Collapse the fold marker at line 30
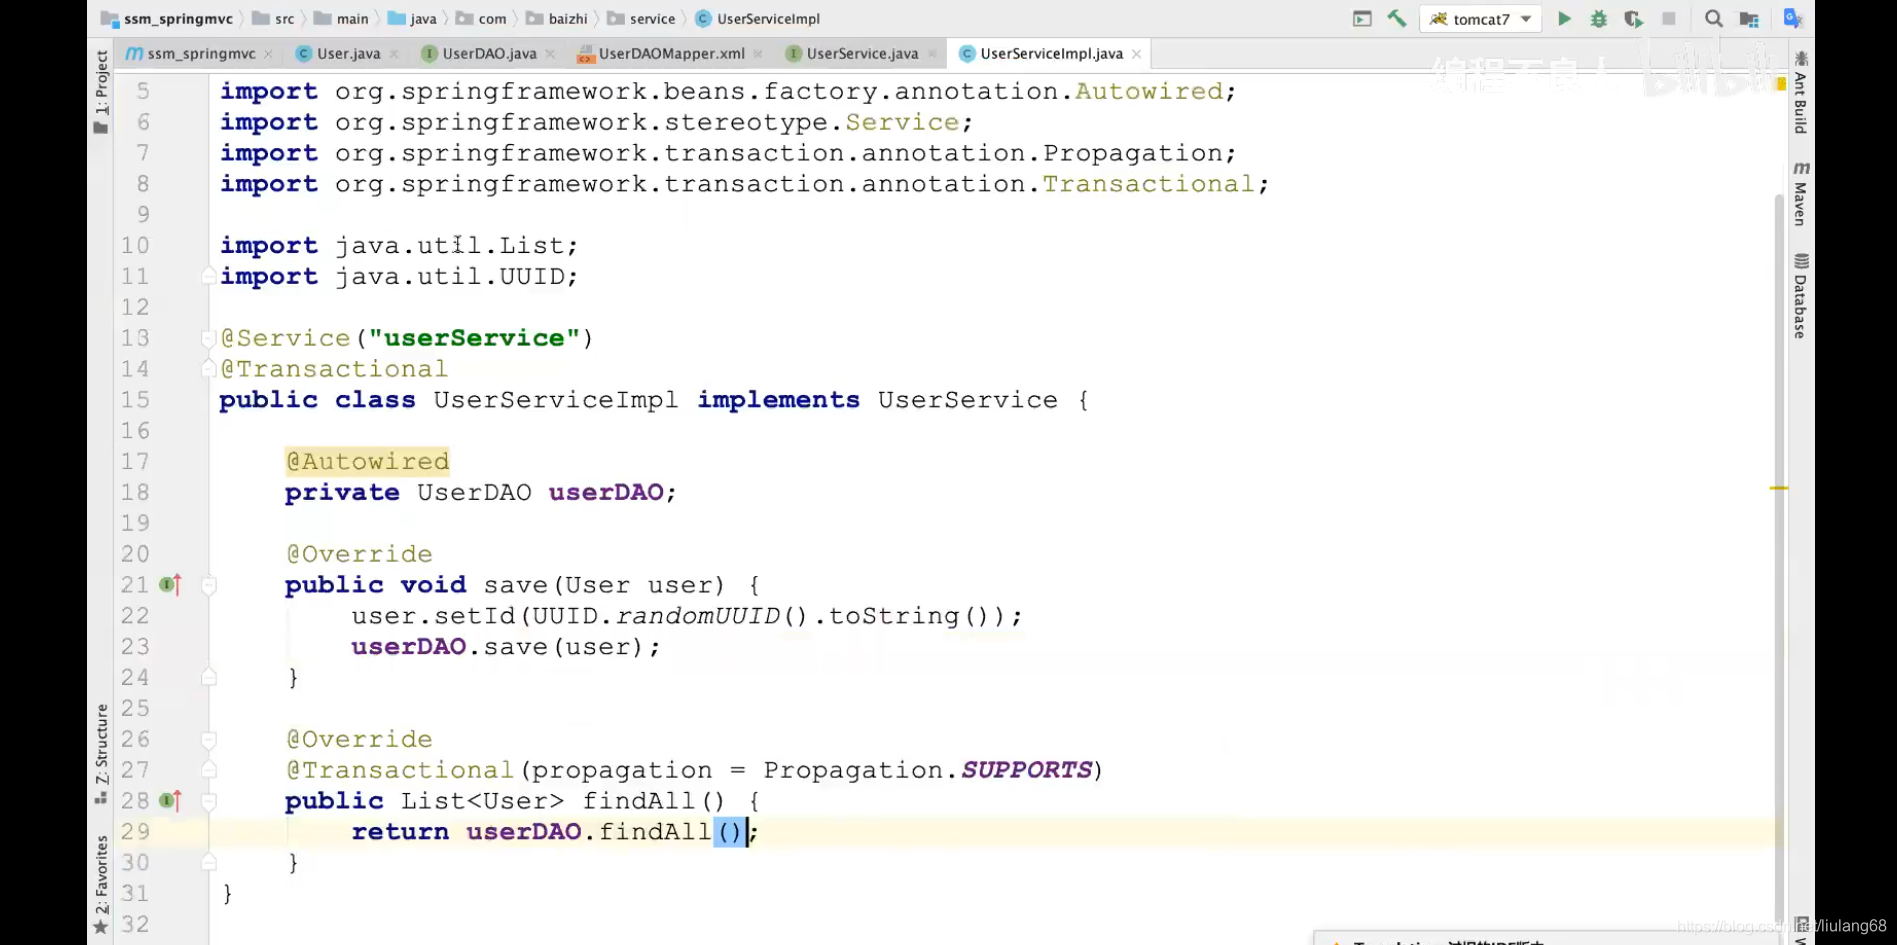 point(208,862)
